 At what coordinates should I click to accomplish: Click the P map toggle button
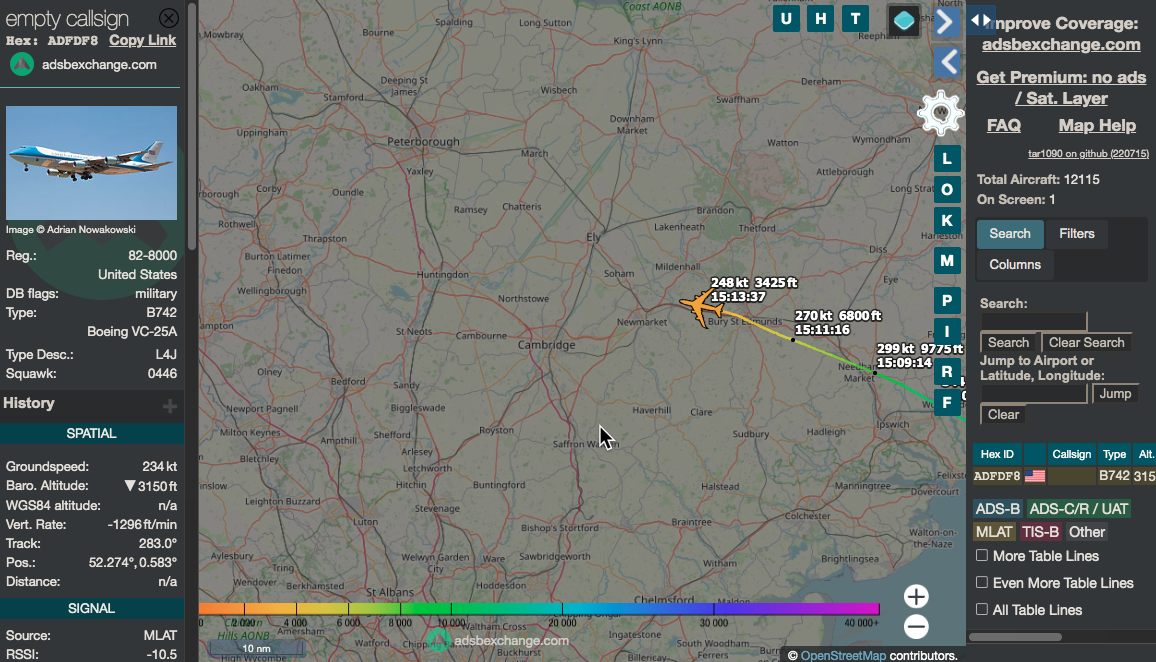pyautogui.click(x=947, y=301)
